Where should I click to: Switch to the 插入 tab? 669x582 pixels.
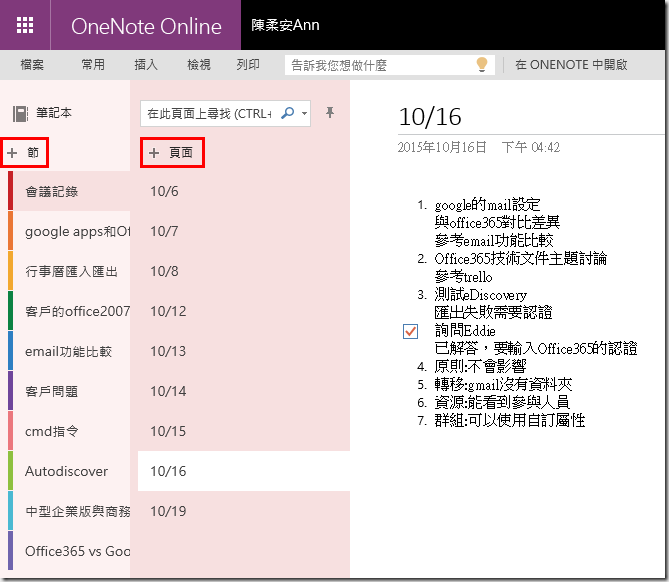(x=146, y=65)
